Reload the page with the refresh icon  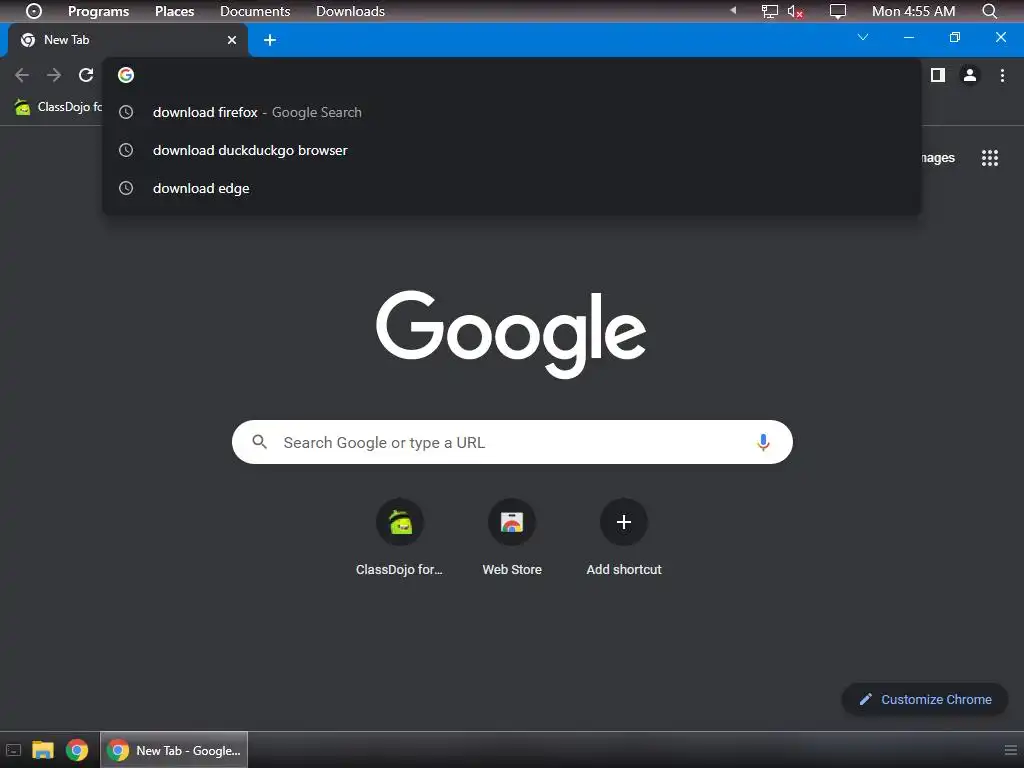click(x=86, y=75)
